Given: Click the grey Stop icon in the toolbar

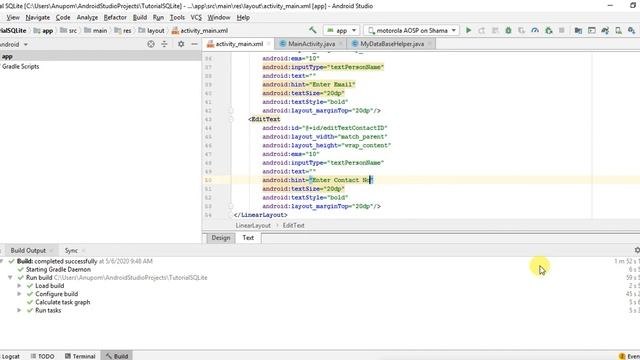Looking at the screenshot, I should click(x=562, y=30).
